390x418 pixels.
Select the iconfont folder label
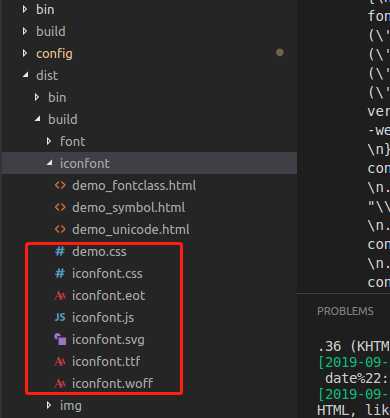(85, 163)
